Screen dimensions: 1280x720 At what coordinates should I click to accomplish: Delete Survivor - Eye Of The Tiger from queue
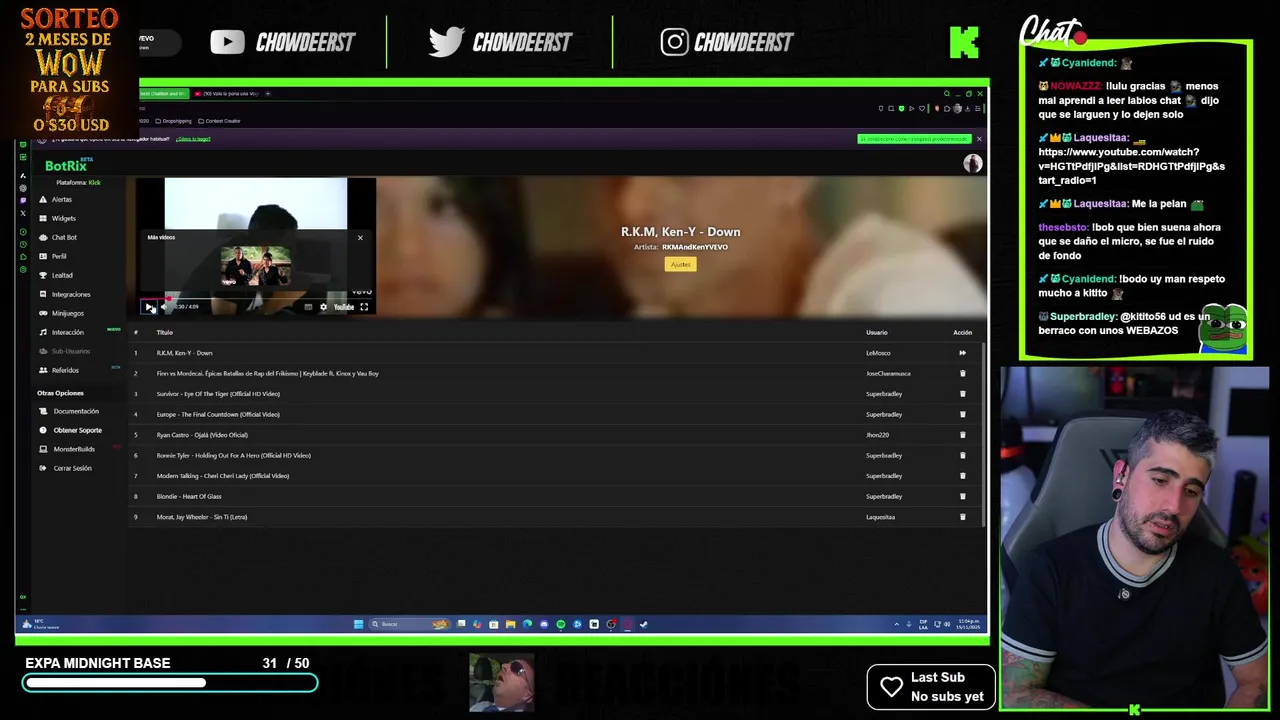tap(962, 394)
